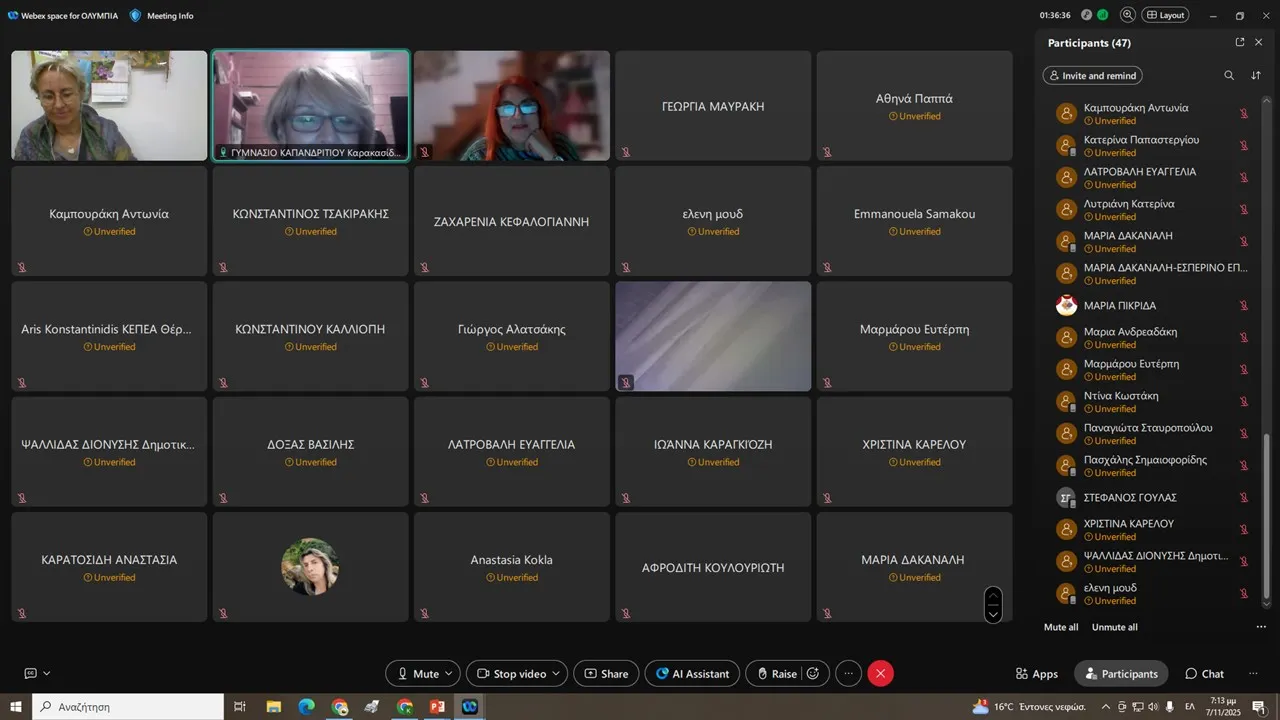Image resolution: width=1280 pixels, height=720 pixels.
Task: Expand the Stop video options arrow
Action: pyautogui.click(x=556, y=674)
